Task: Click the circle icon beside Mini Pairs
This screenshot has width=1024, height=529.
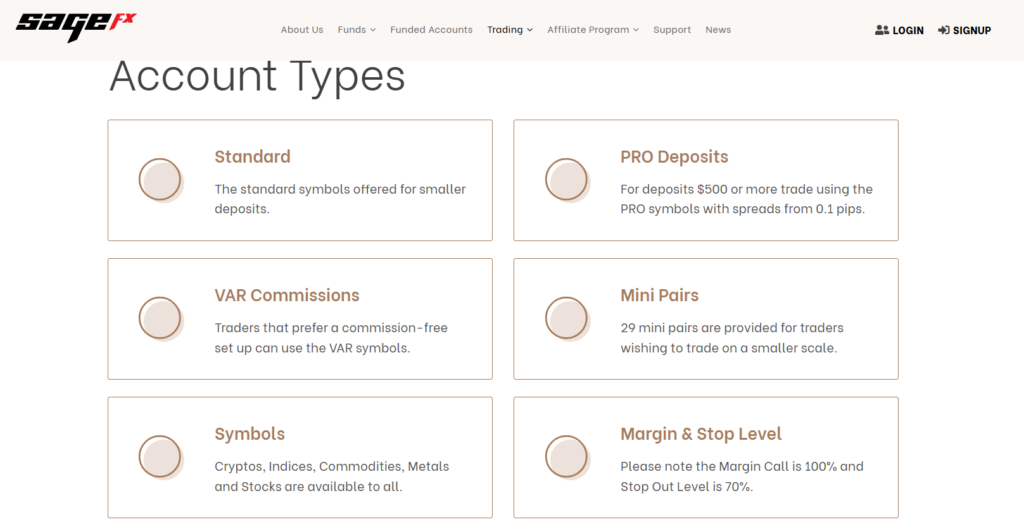Action: [566, 318]
